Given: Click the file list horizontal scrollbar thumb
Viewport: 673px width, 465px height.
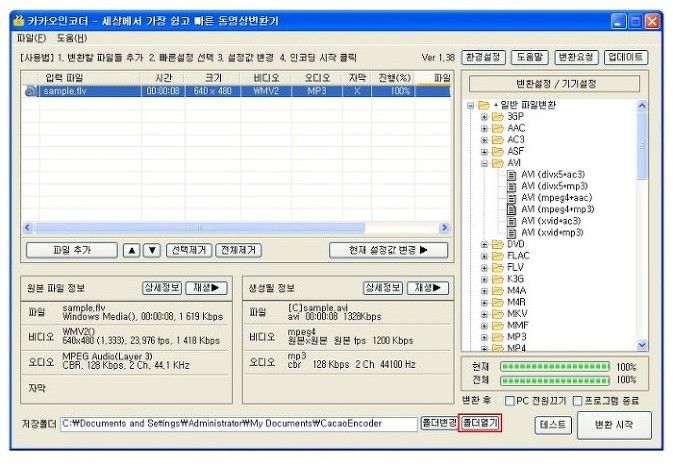Looking at the screenshot, I should 200,228.
